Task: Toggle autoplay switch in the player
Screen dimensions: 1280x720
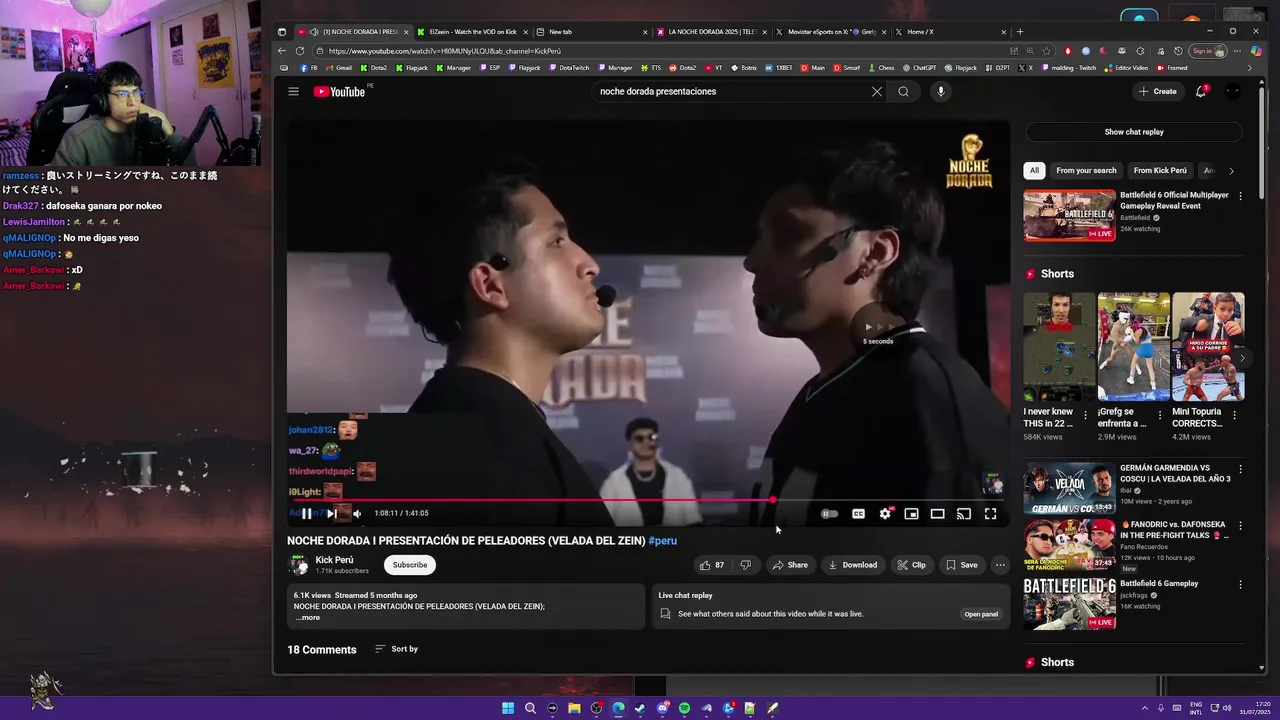Action: tap(829, 514)
